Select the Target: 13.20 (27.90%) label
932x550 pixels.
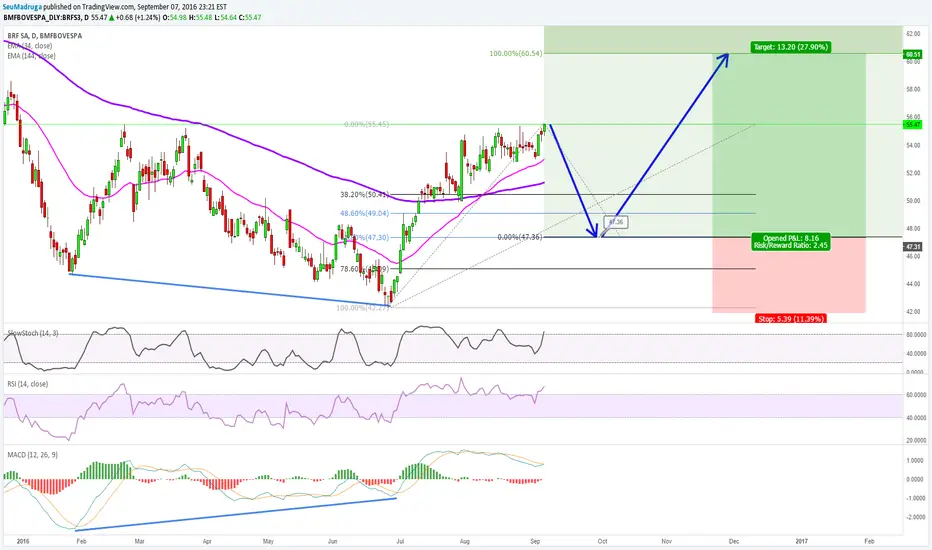coord(791,47)
